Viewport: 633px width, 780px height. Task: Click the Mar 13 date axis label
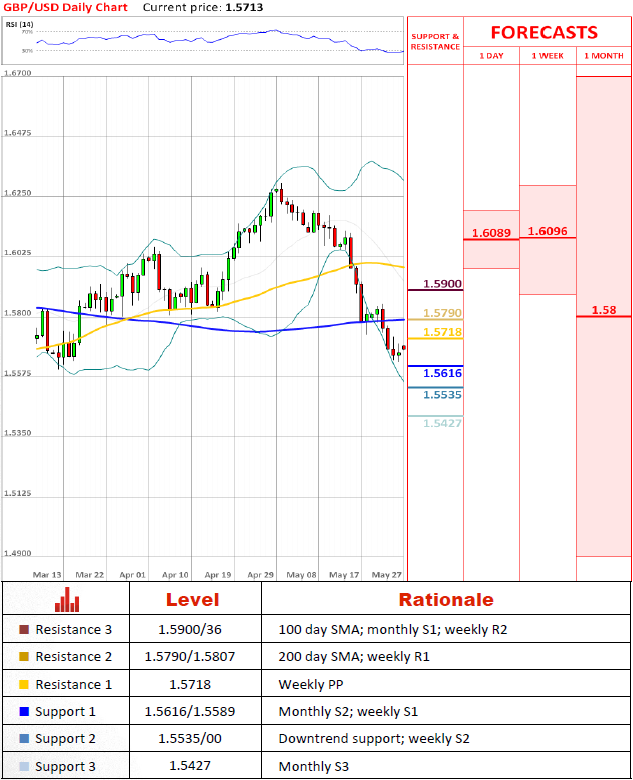point(47,575)
